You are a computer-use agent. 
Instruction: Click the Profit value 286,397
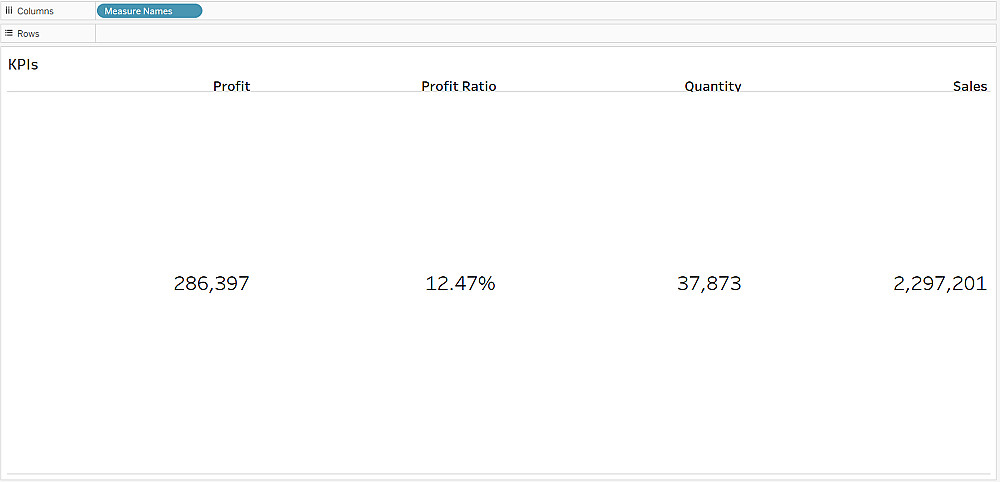[212, 283]
